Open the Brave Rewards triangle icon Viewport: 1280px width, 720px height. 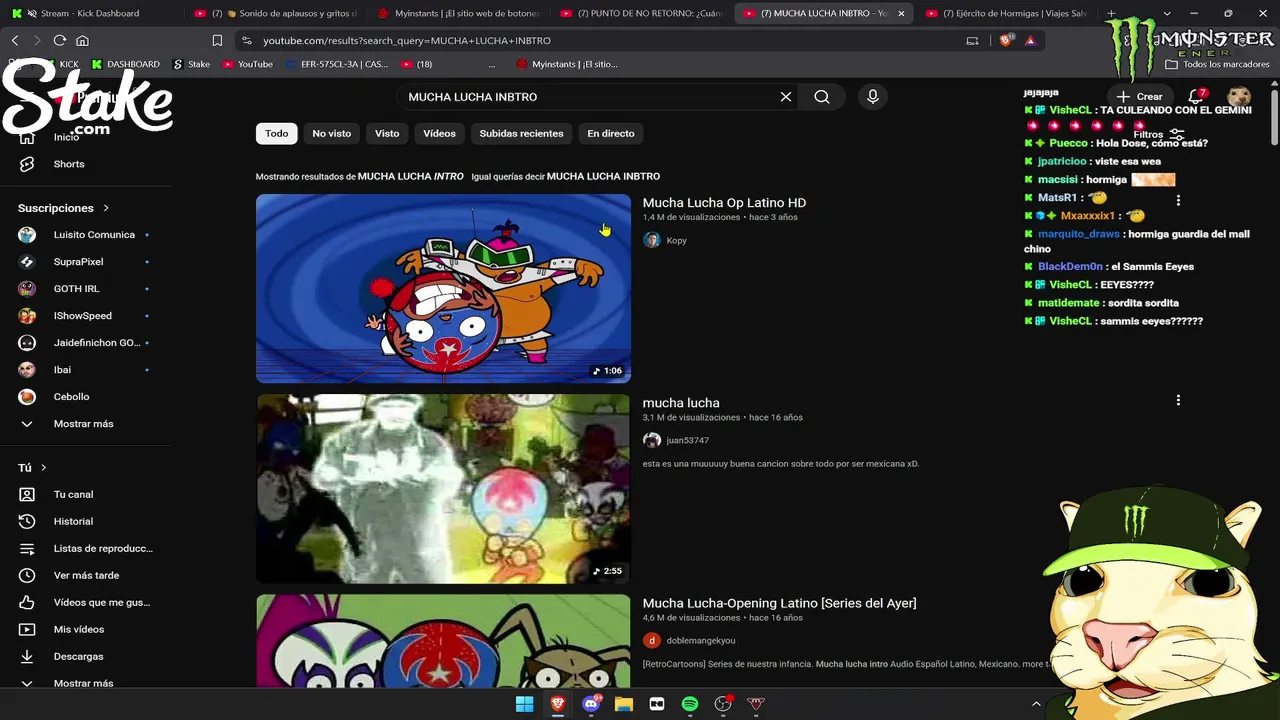click(1030, 41)
